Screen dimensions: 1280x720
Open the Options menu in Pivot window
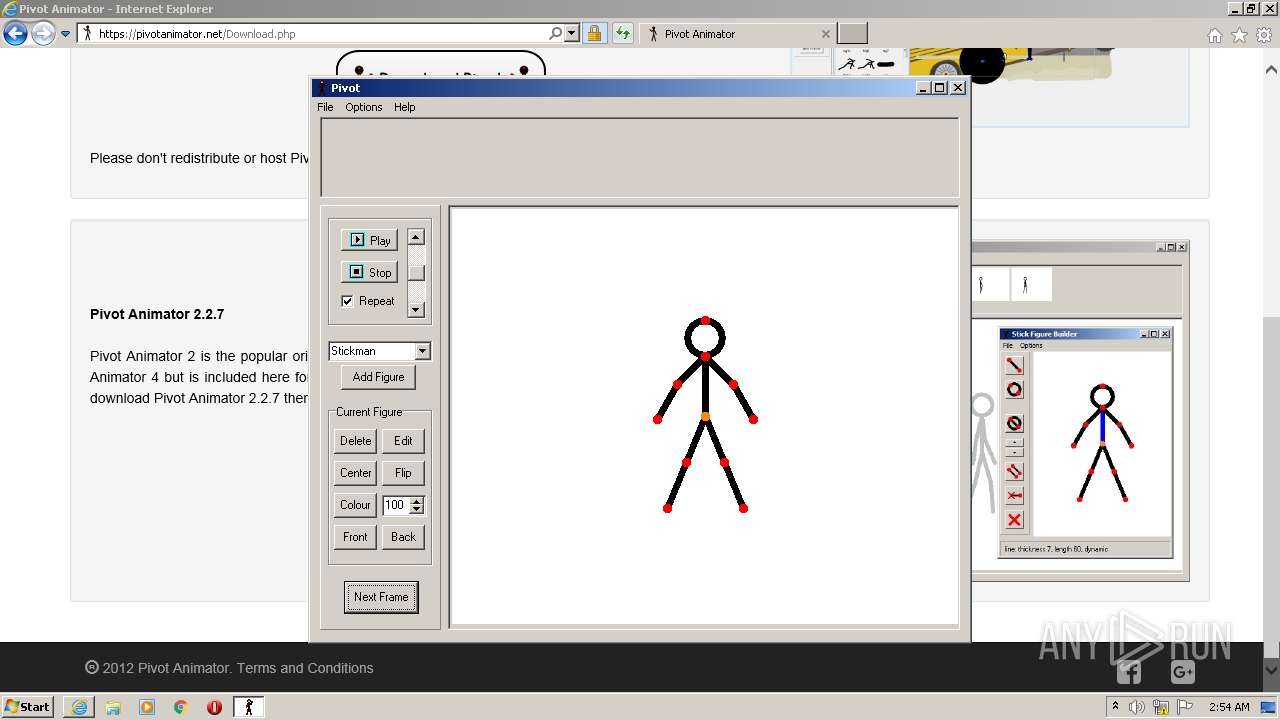(364, 107)
